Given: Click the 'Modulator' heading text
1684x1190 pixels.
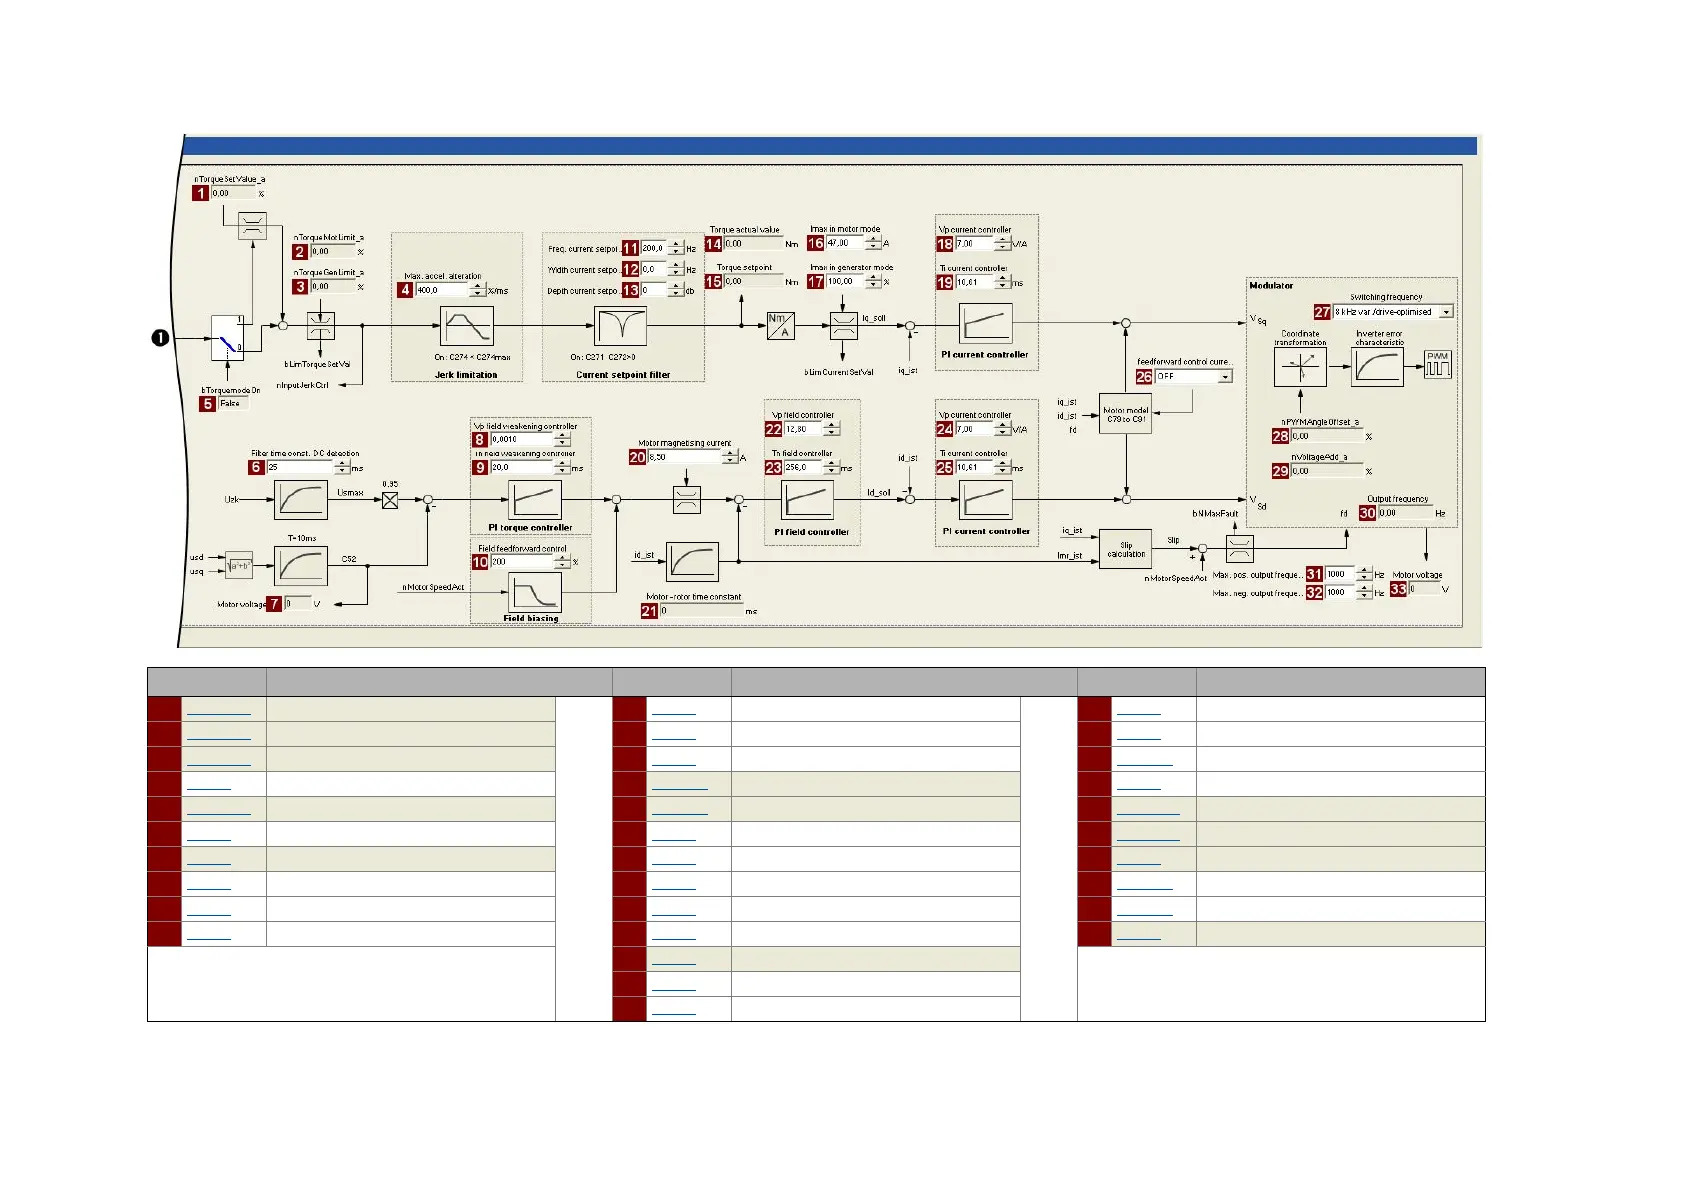Looking at the screenshot, I should (1271, 286).
